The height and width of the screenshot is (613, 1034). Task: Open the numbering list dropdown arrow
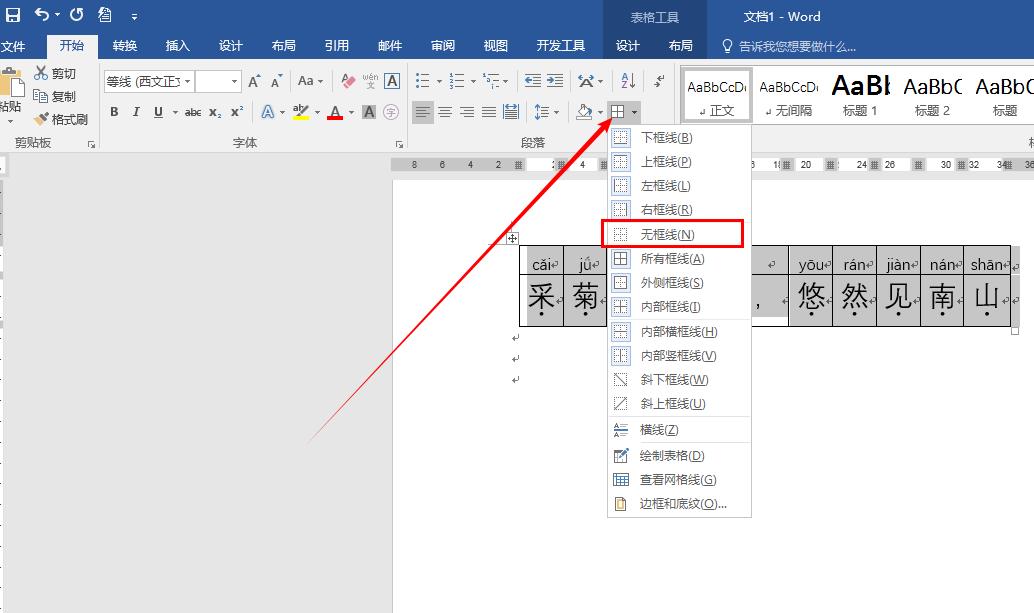pos(473,82)
